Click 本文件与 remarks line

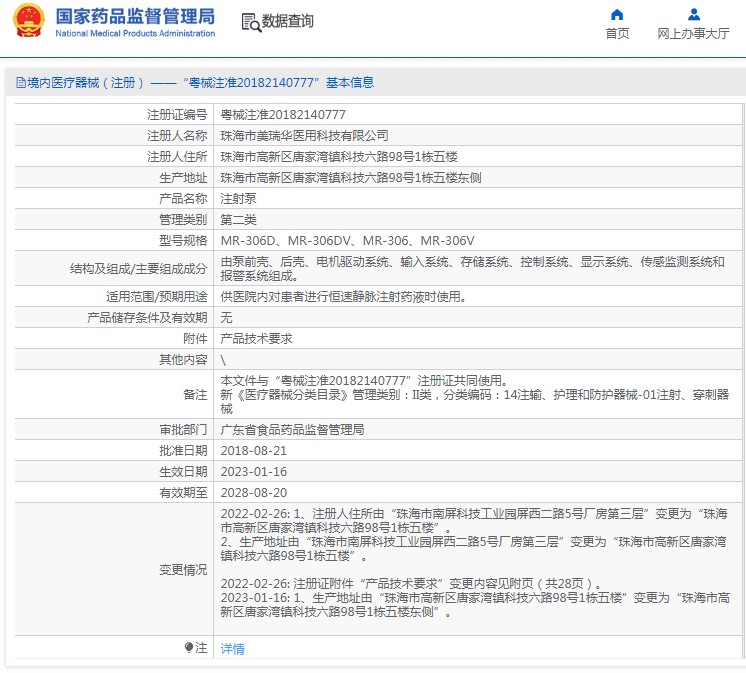click(x=365, y=380)
